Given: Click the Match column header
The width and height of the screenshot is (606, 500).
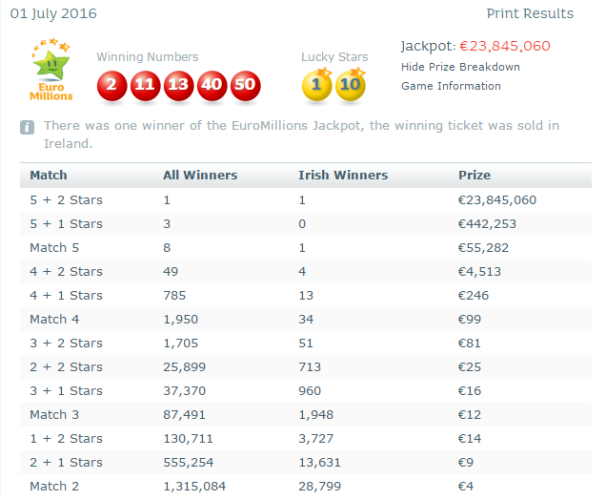Looking at the screenshot, I should (49, 175).
